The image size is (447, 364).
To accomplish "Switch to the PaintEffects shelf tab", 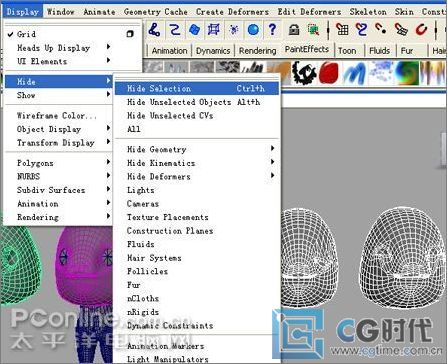I will pos(307,49).
